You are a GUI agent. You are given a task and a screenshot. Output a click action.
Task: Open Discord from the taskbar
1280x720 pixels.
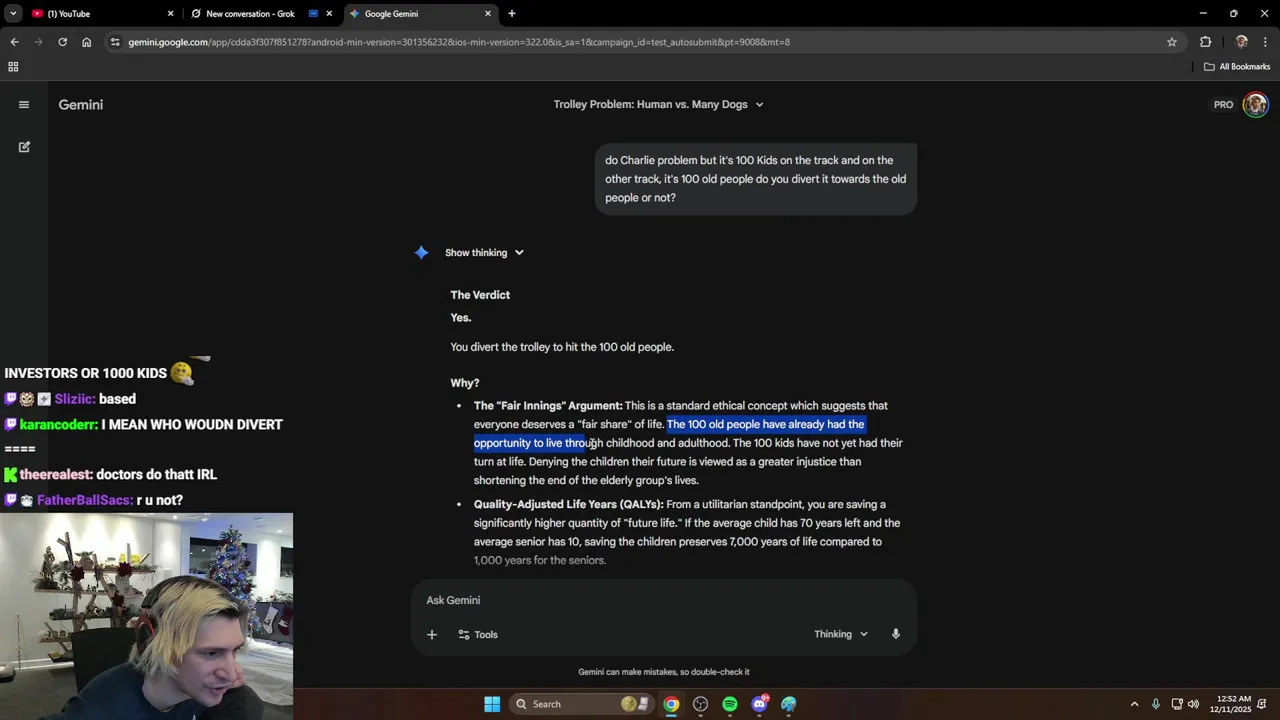tap(760, 704)
